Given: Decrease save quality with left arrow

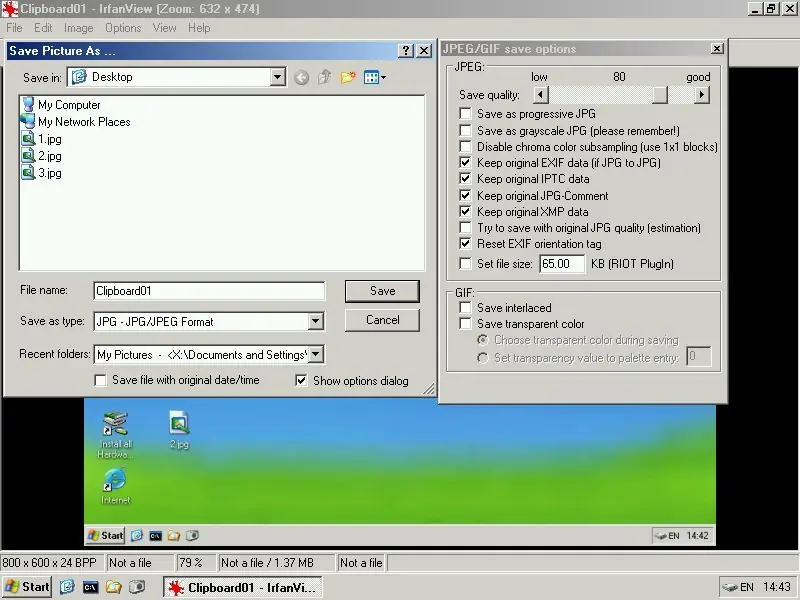Looking at the screenshot, I should (x=541, y=94).
